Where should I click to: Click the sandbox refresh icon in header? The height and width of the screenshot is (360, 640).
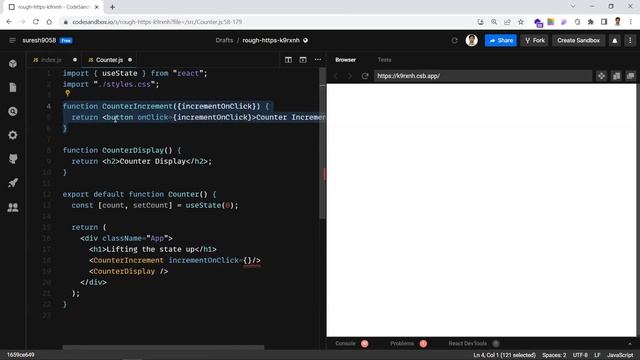454,40
